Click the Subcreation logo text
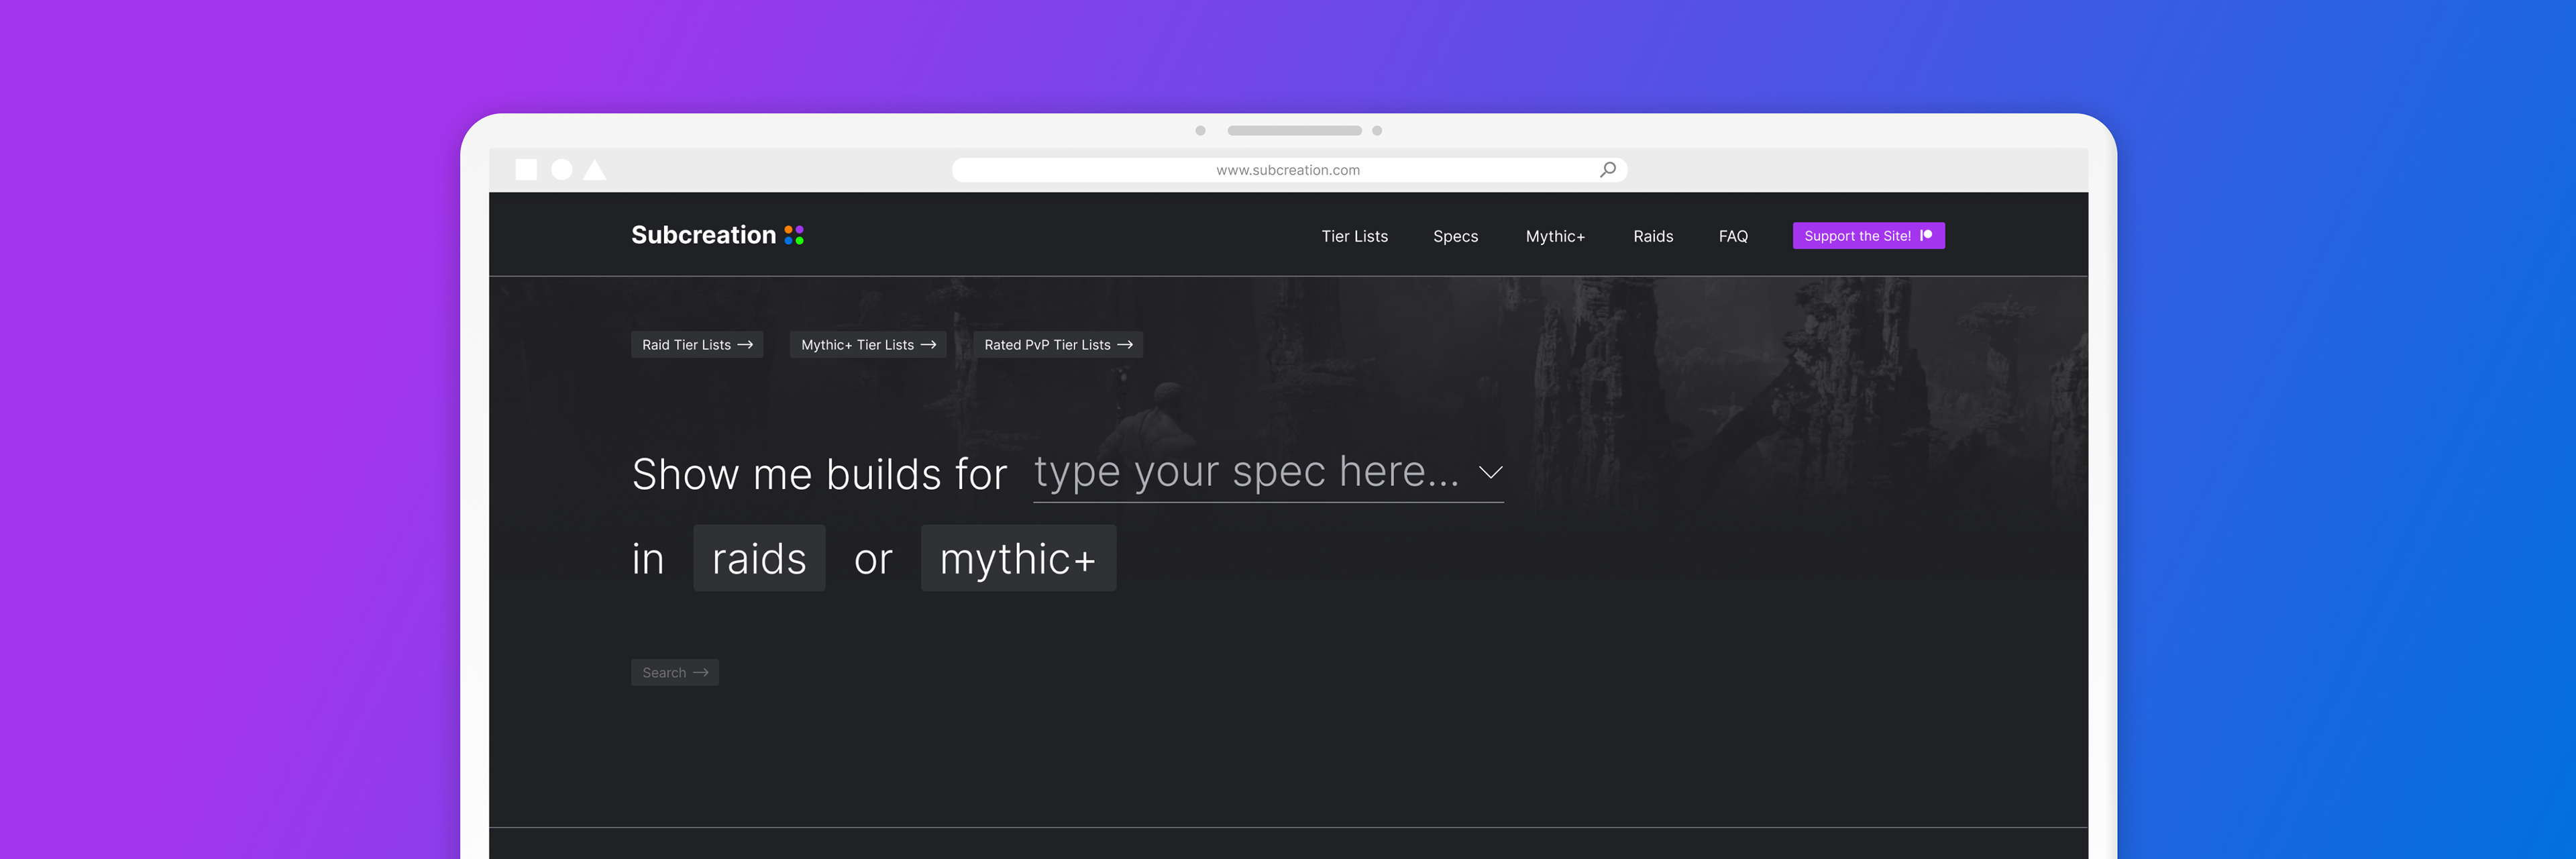 pyautogui.click(x=703, y=235)
